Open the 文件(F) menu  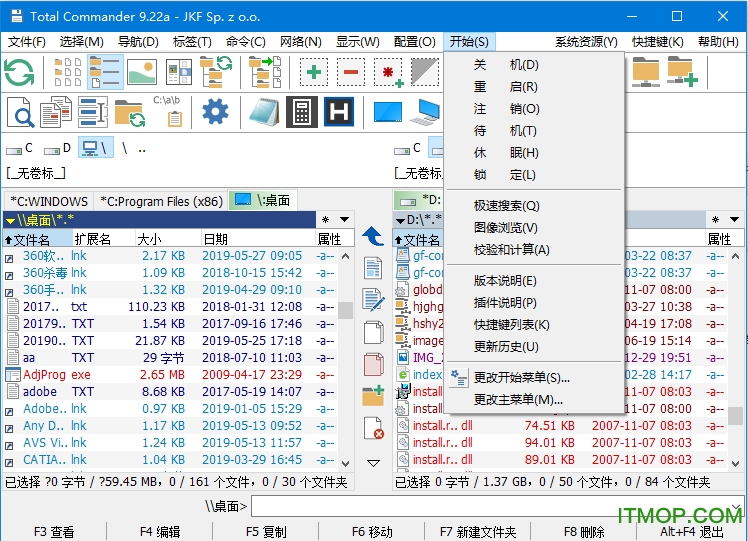[x=27, y=42]
